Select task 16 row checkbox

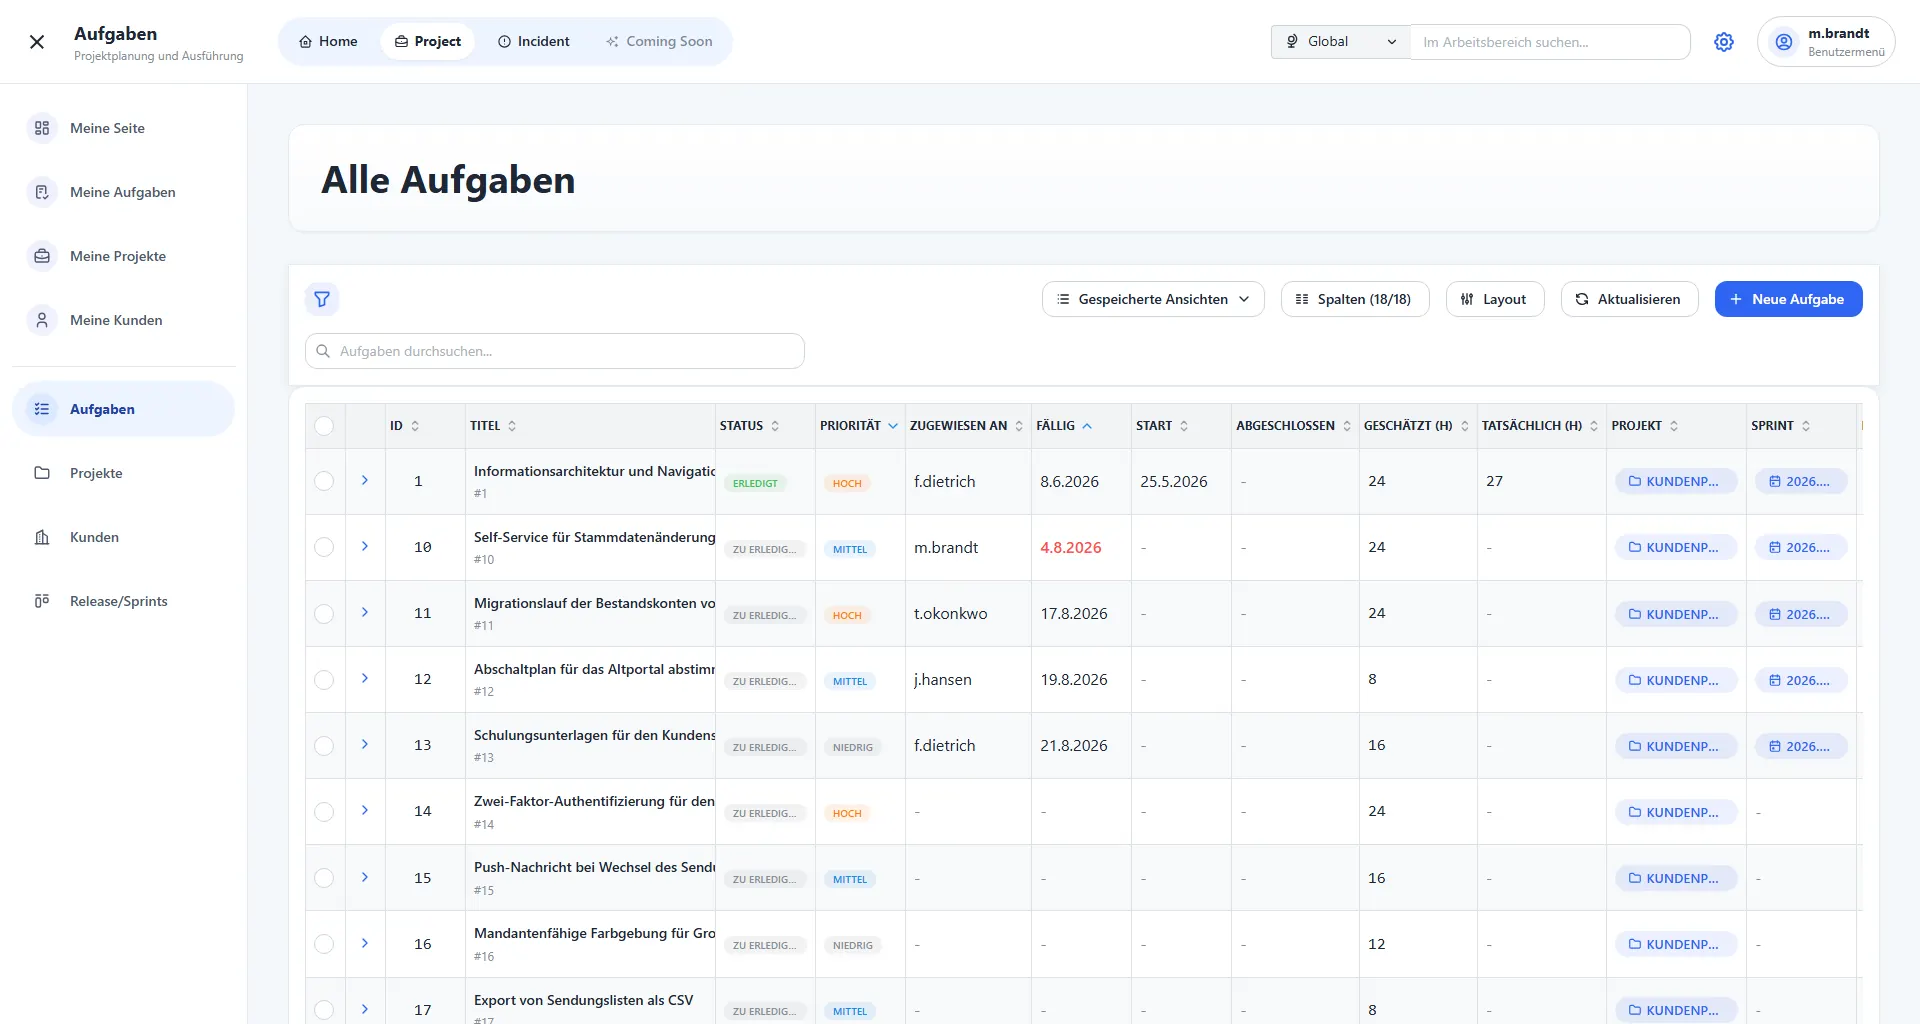coord(324,943)
